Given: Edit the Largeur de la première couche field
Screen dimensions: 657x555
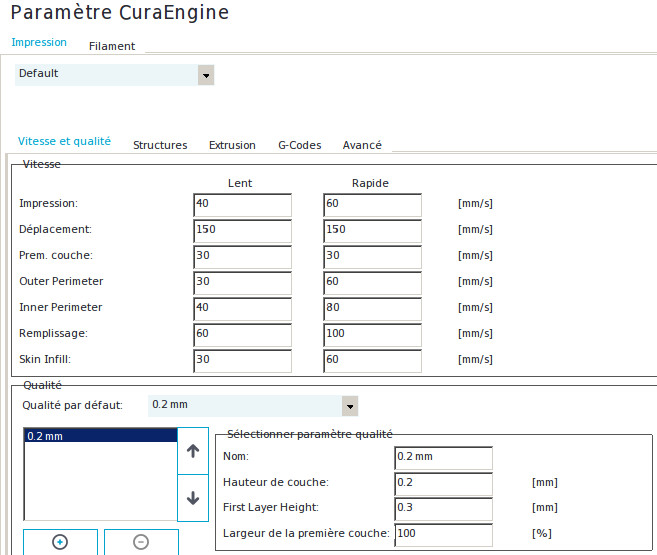Looking at the screenshot, I should [444, 535].
